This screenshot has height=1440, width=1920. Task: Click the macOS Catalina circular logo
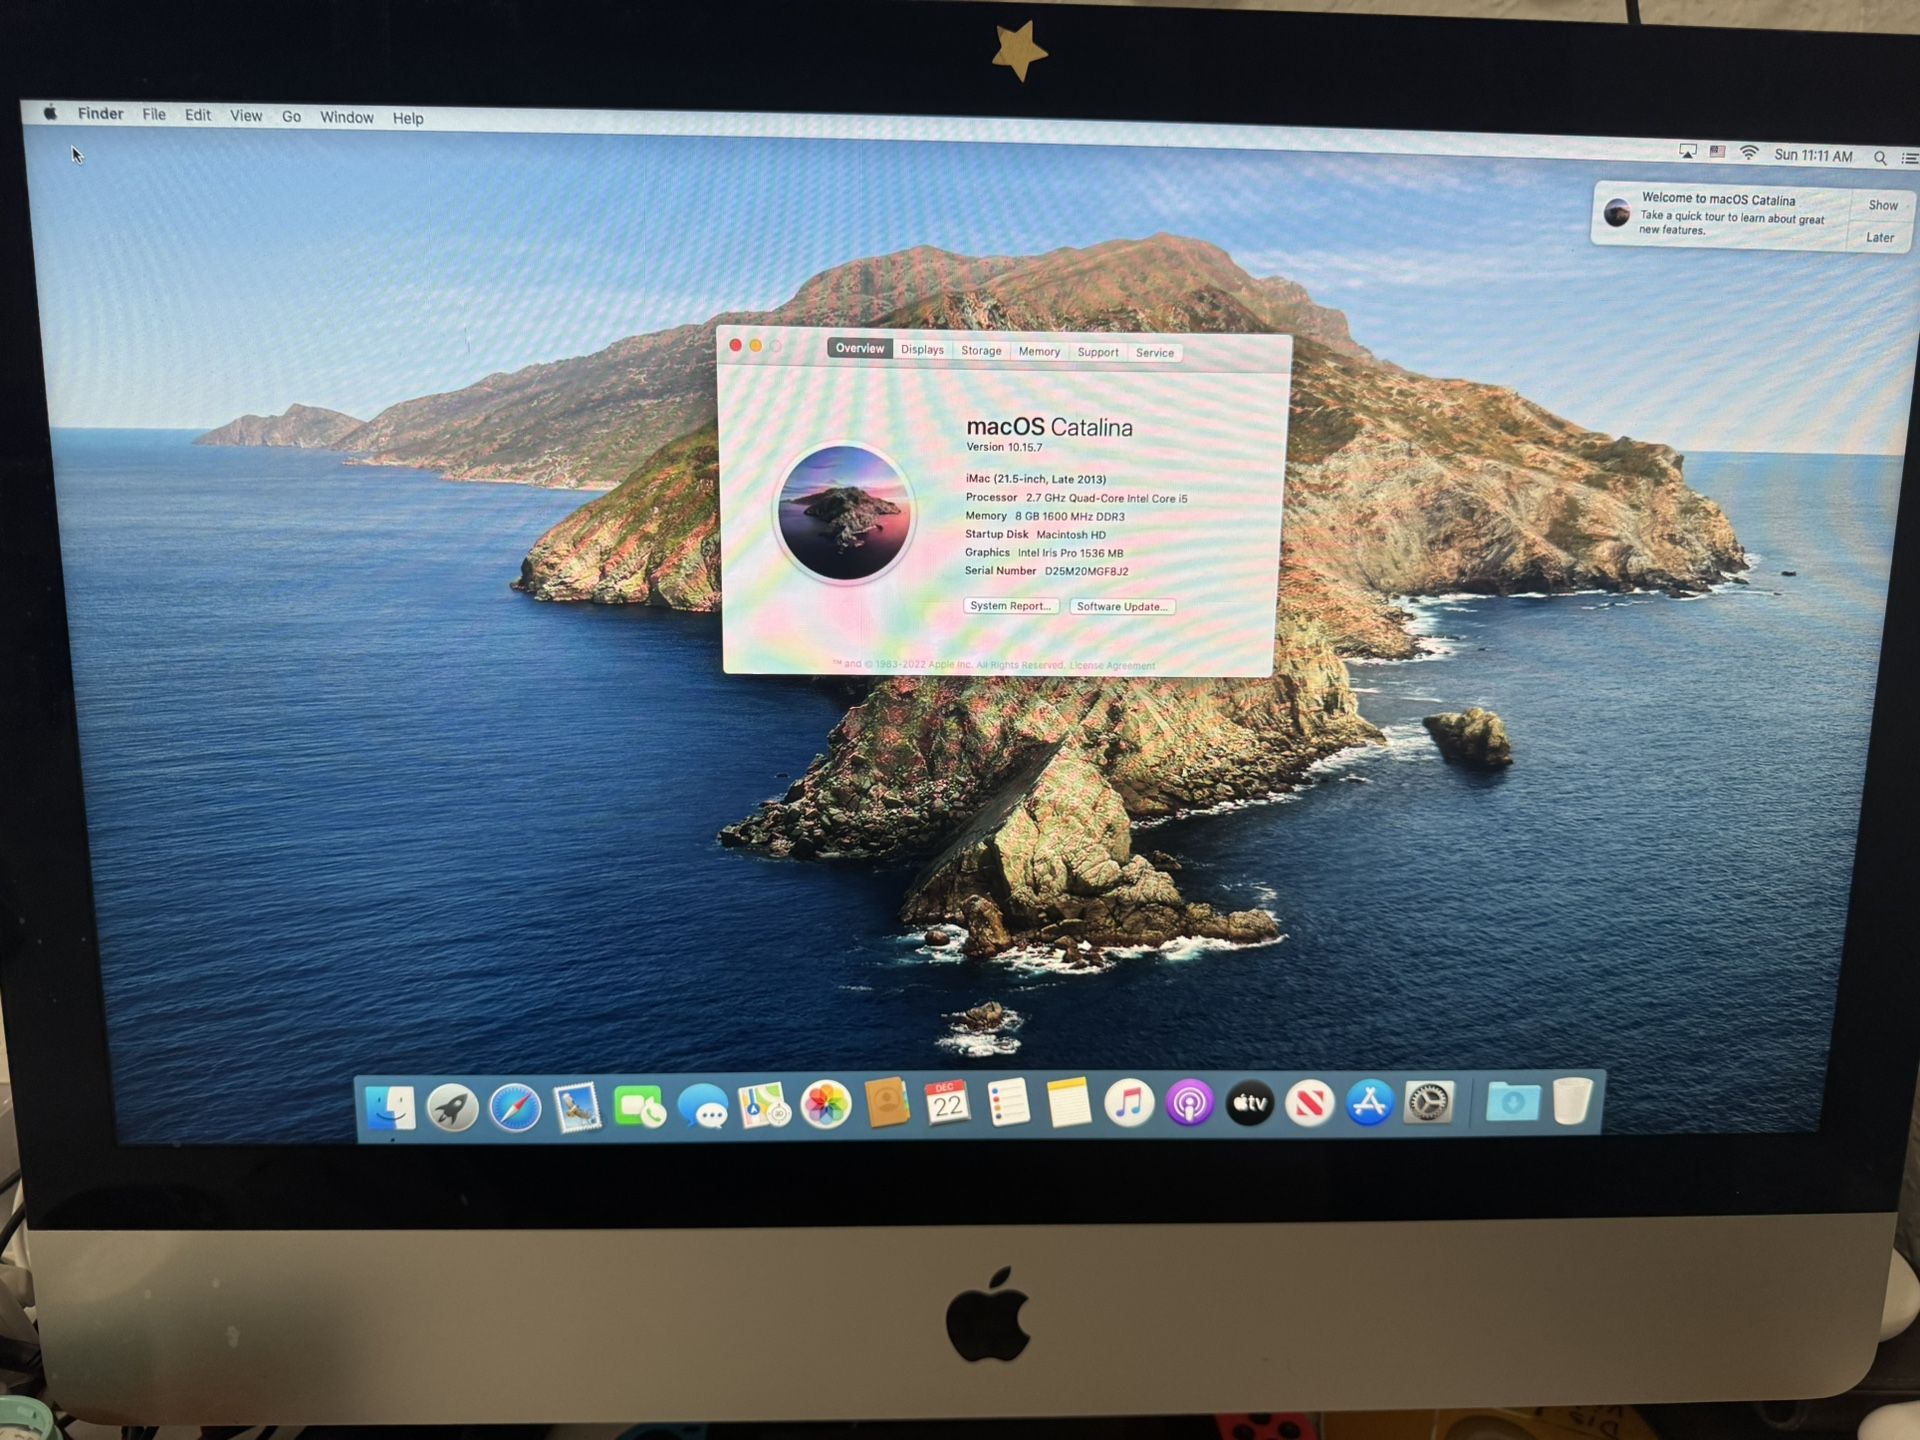(x=845, y=512)
